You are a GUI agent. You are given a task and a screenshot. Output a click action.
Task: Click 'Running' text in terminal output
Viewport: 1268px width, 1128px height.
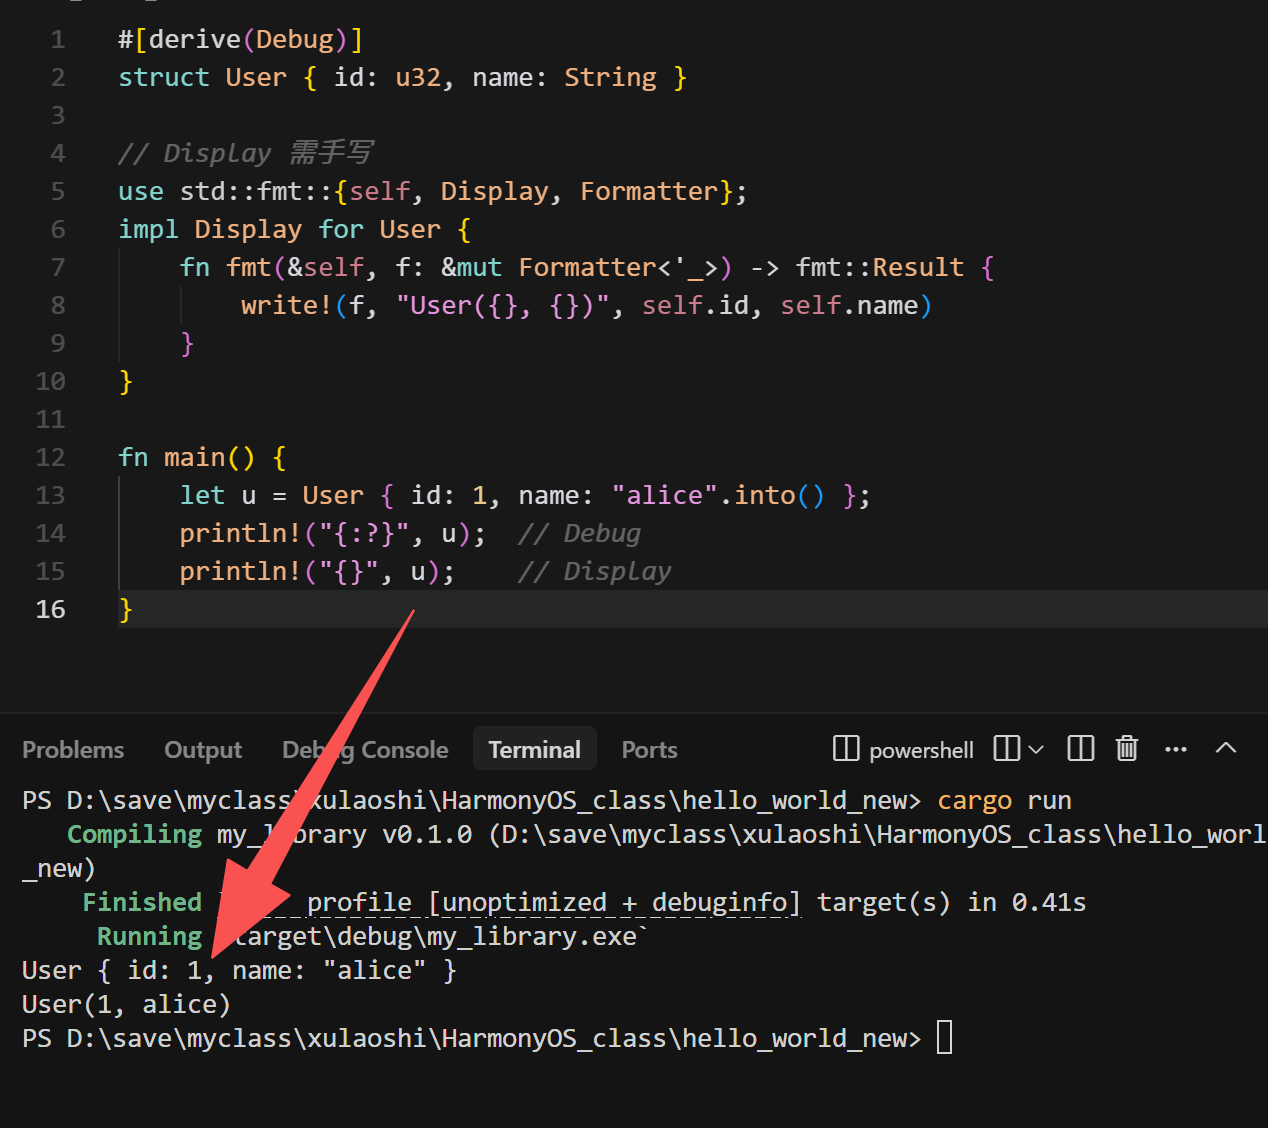point(149,936)
